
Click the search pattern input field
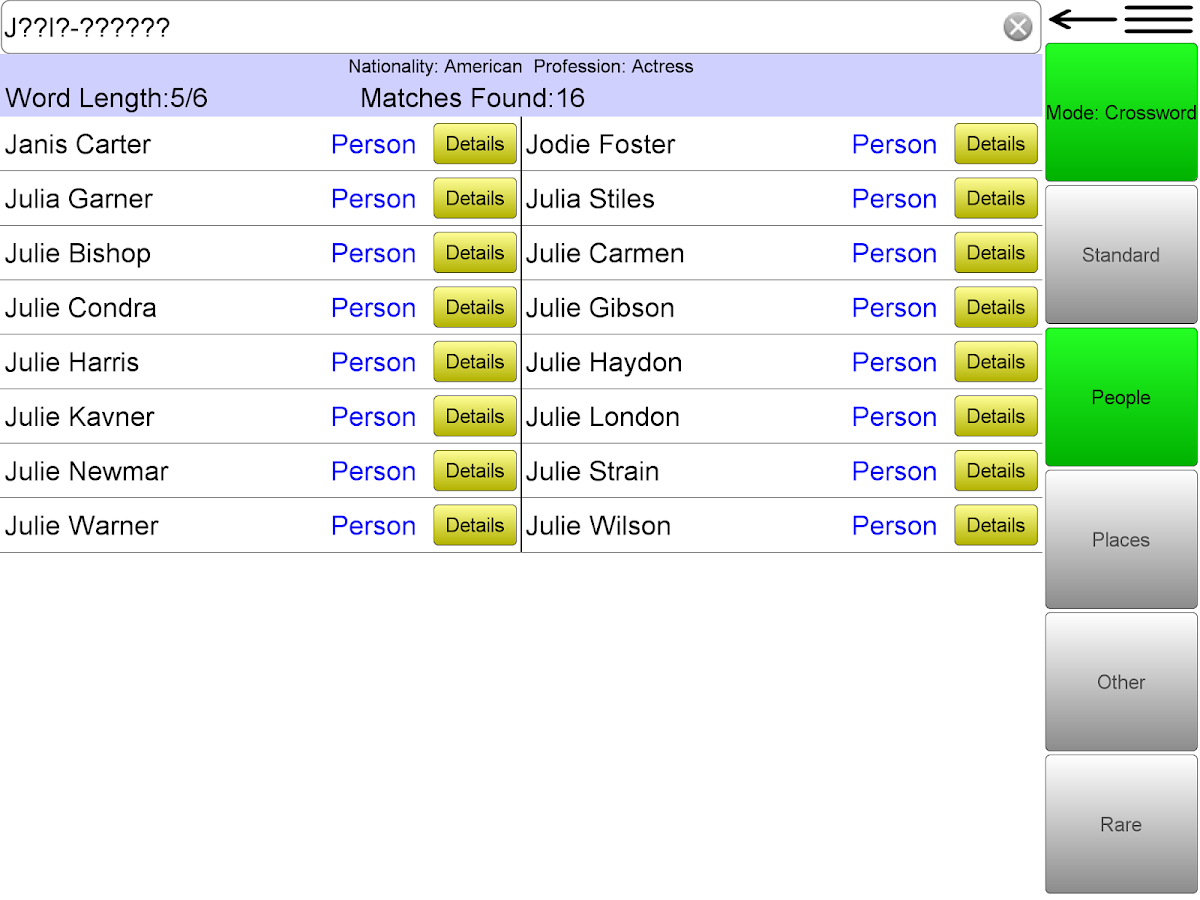(x=500, y=27)
